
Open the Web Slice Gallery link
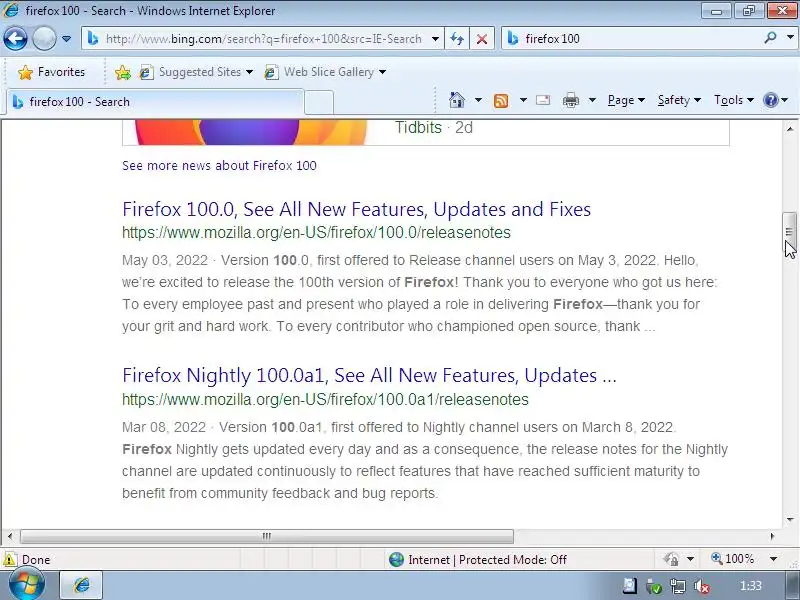pos(319,72)
